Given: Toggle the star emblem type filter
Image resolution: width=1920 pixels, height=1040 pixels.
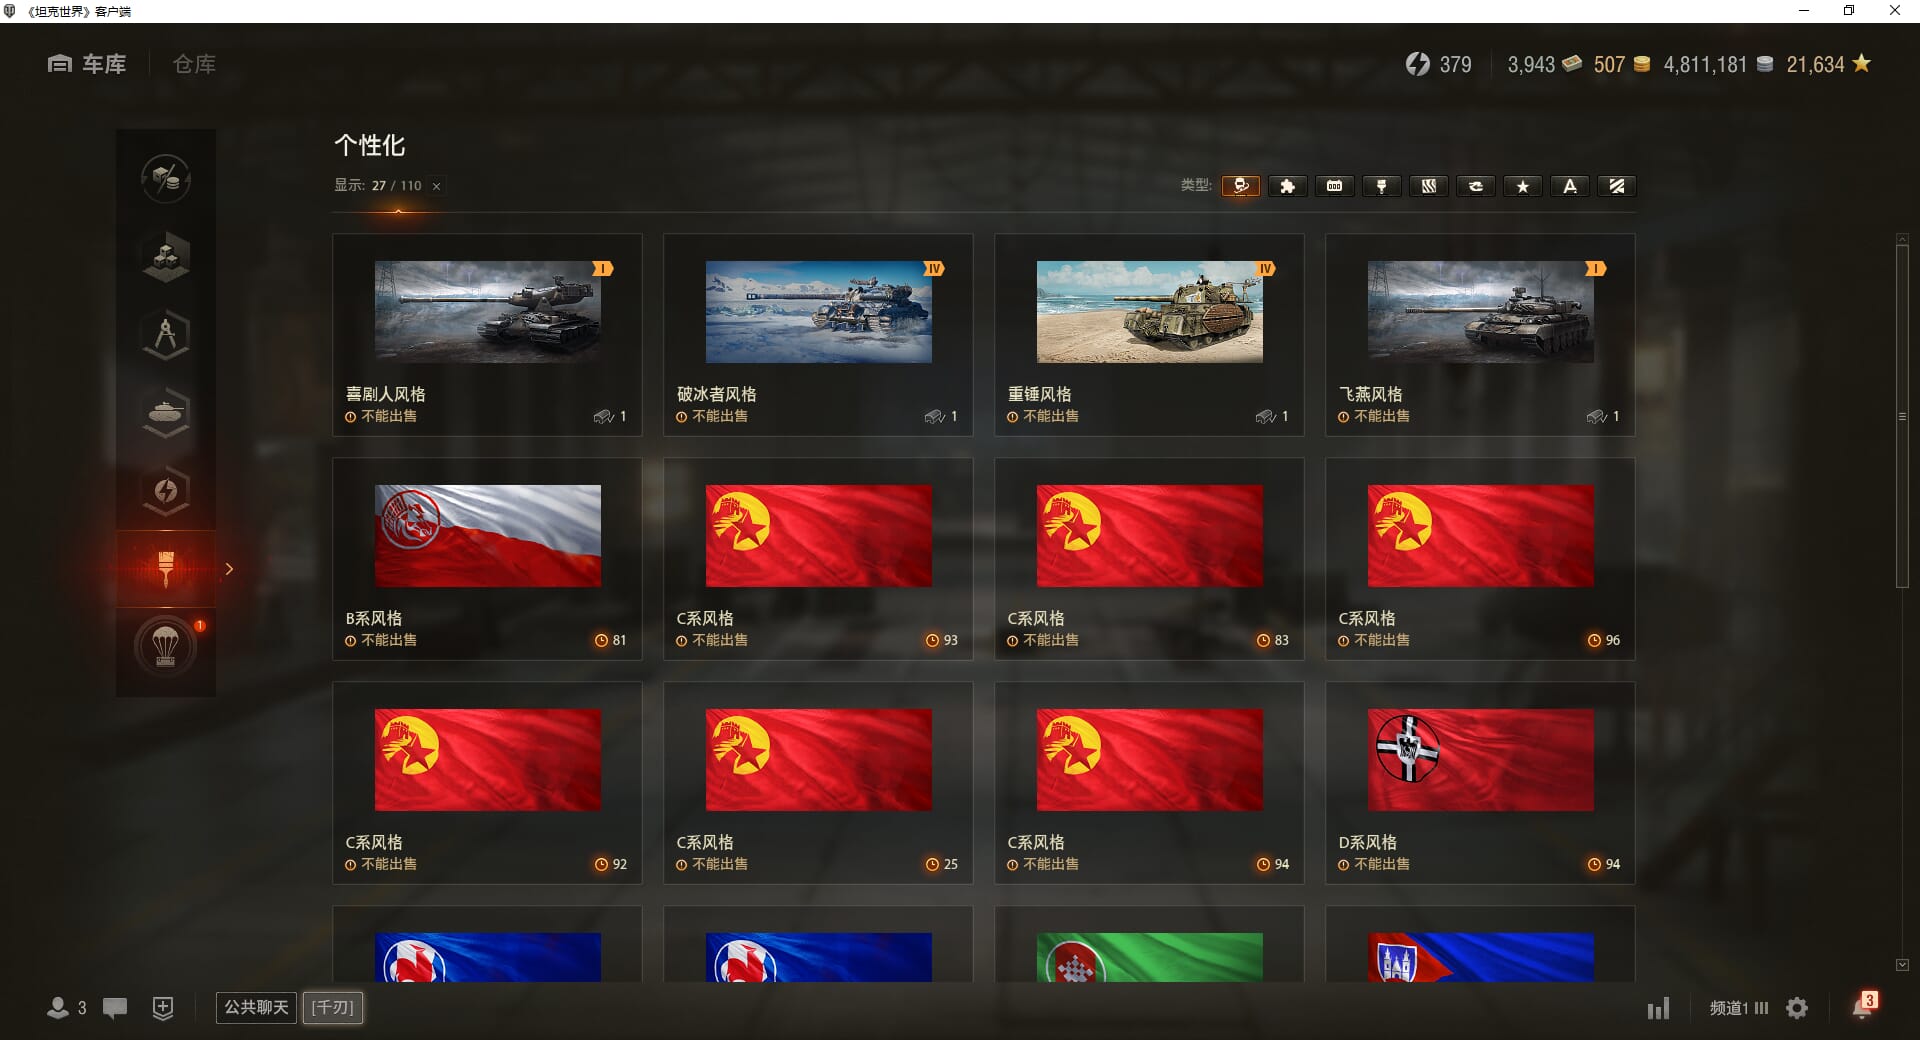Looking at the screenshot, I should point(1523,186).
